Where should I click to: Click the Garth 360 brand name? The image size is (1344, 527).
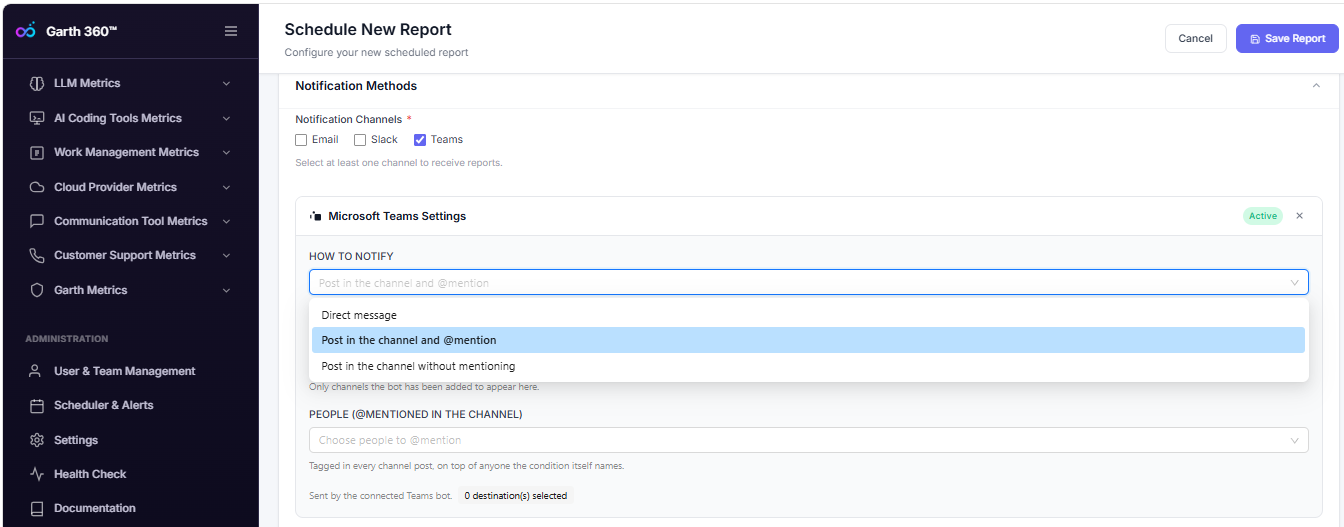(82, 31)
